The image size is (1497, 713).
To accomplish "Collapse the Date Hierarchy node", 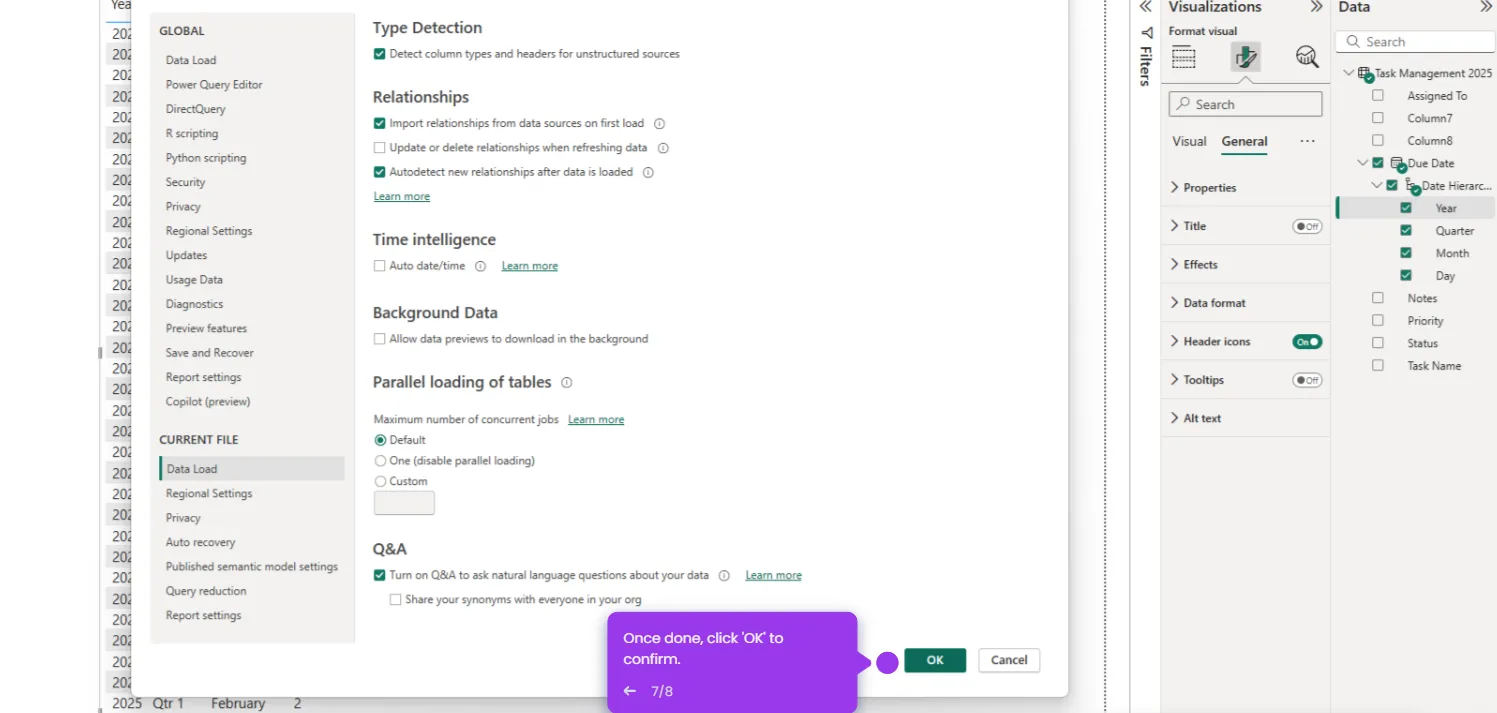I will pos(1377,185).
